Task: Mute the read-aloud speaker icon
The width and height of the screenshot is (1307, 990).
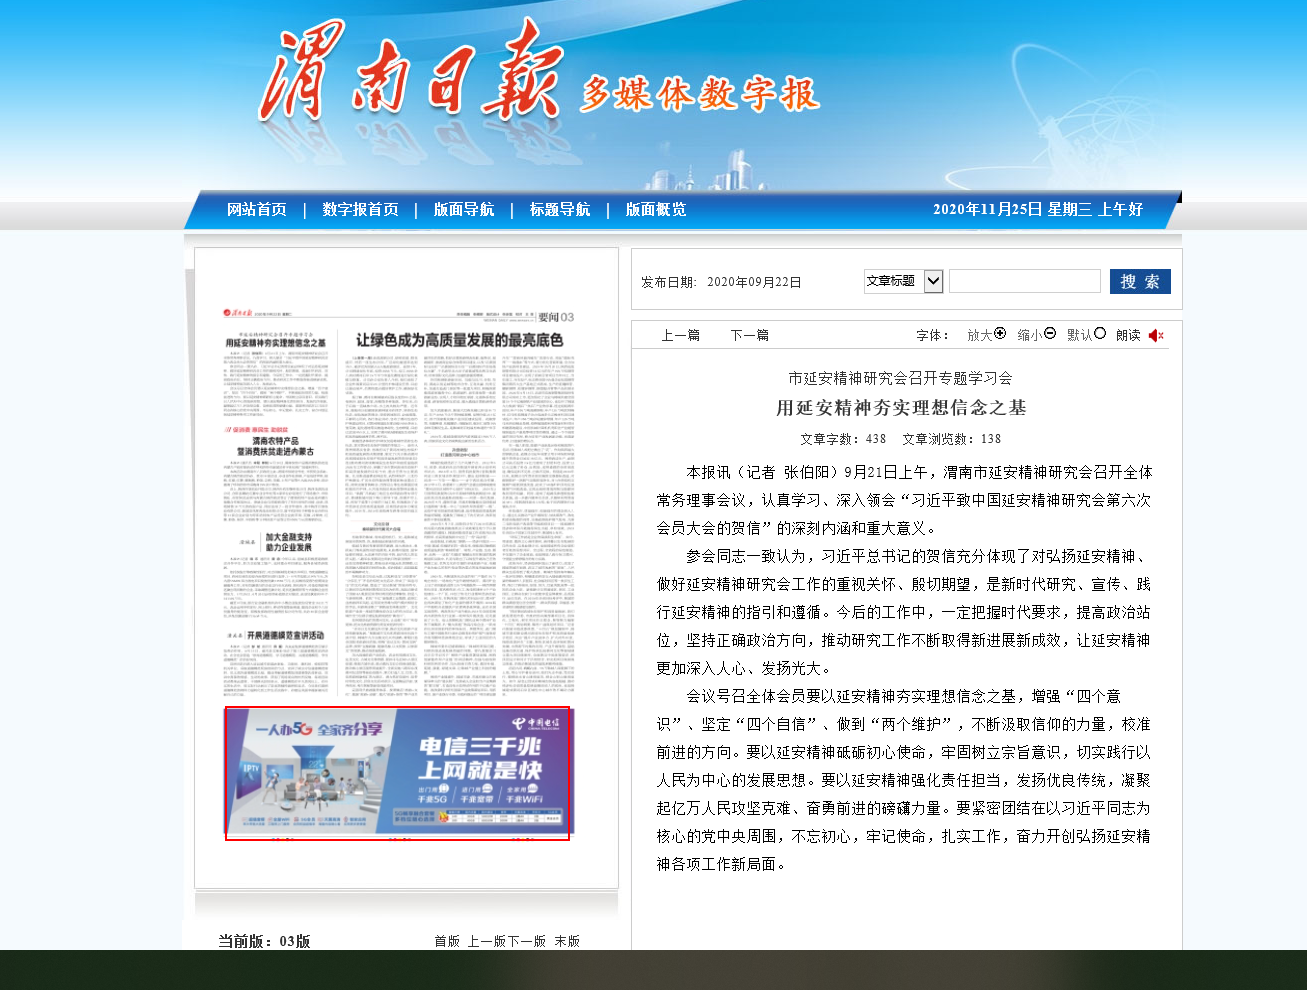Action: 1156,335
